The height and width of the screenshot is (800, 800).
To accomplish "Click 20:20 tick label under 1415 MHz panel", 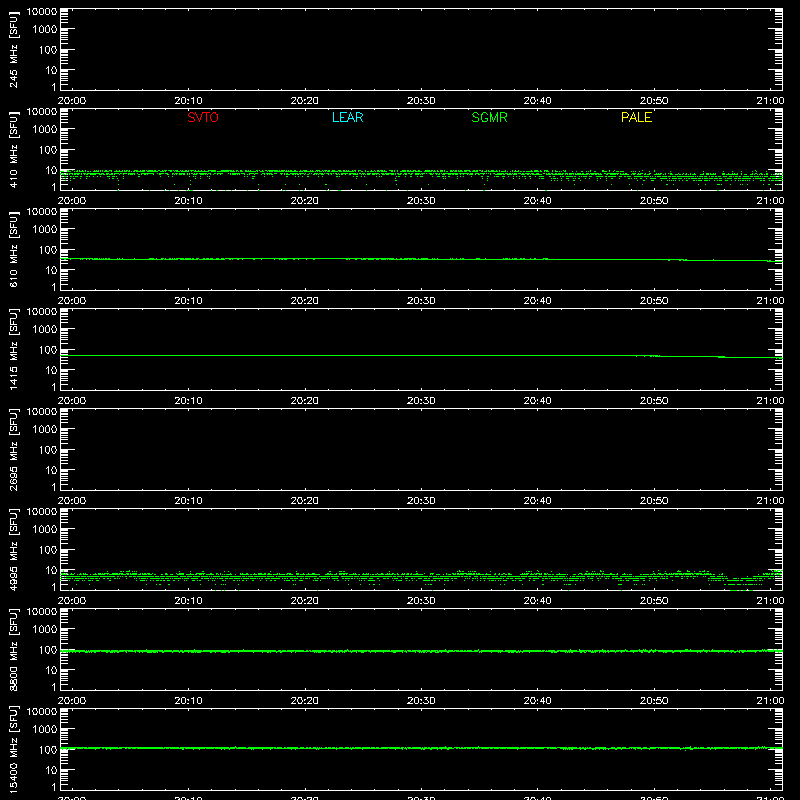I will 305,401.
